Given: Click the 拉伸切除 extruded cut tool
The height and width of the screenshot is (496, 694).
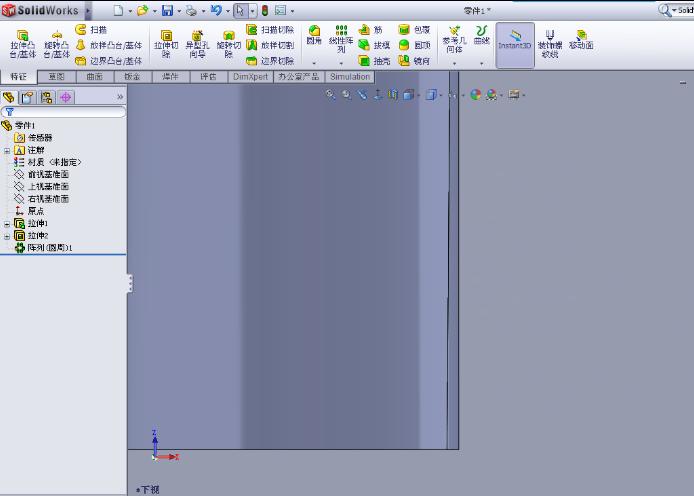Looking at the screenshot, I should [x=166, y=44].
